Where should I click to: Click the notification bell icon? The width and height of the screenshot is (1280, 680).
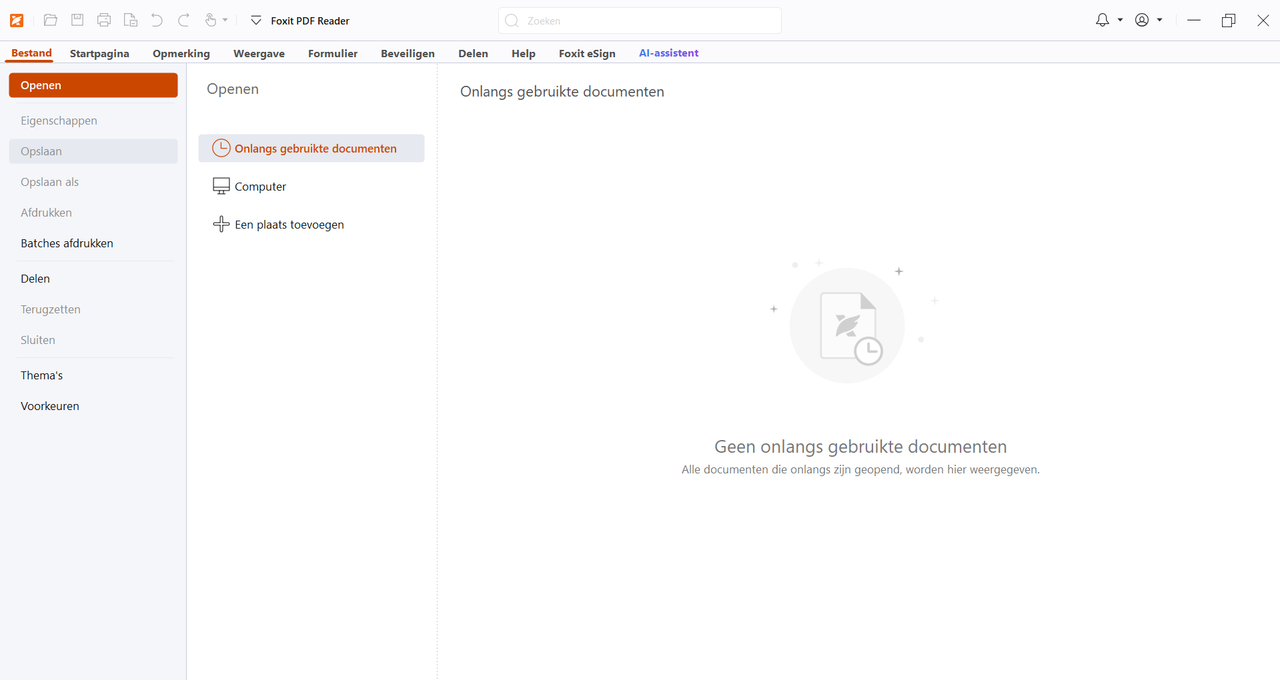tap(1103, 20)
